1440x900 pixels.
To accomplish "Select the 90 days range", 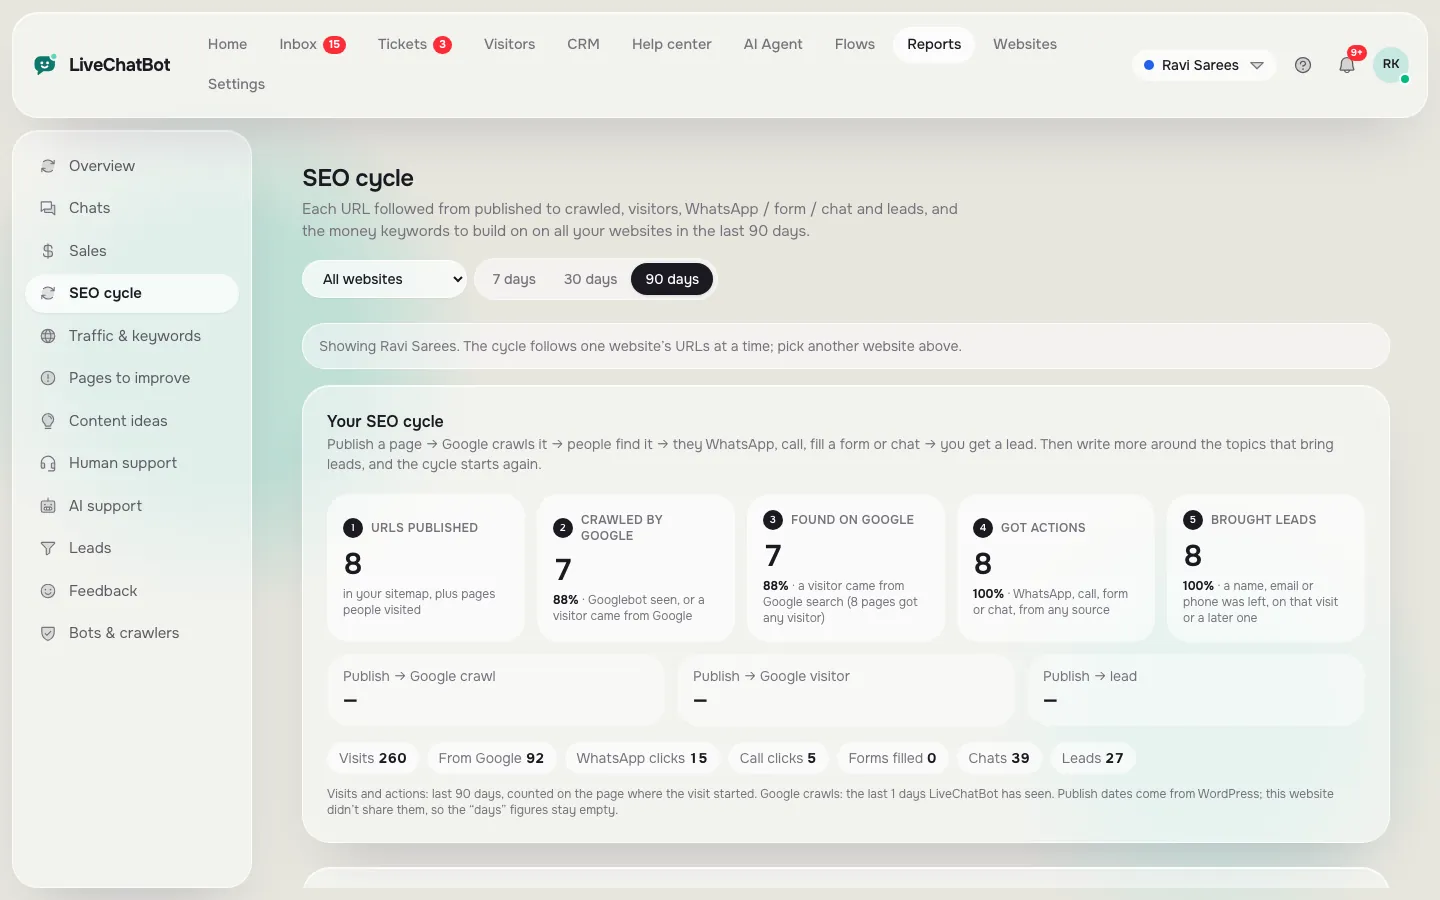I will (x=672, y=279).
